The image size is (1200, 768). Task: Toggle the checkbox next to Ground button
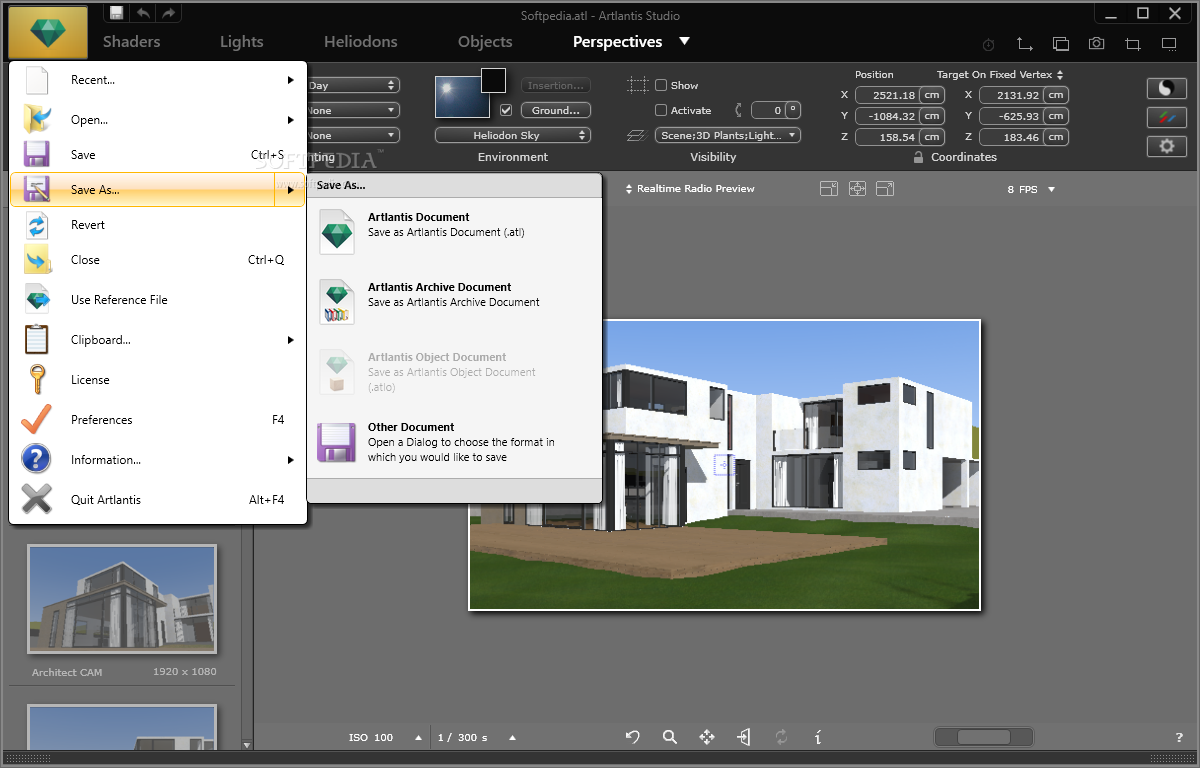[506, 110]
